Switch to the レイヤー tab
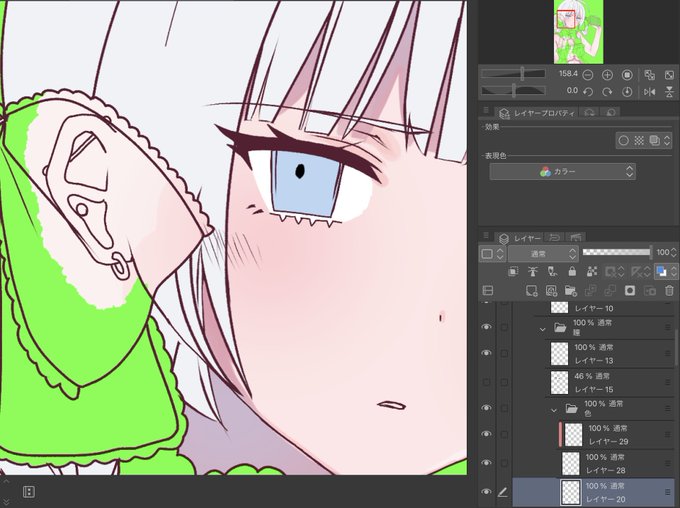680x508 pixels. (x=520, y=238)
